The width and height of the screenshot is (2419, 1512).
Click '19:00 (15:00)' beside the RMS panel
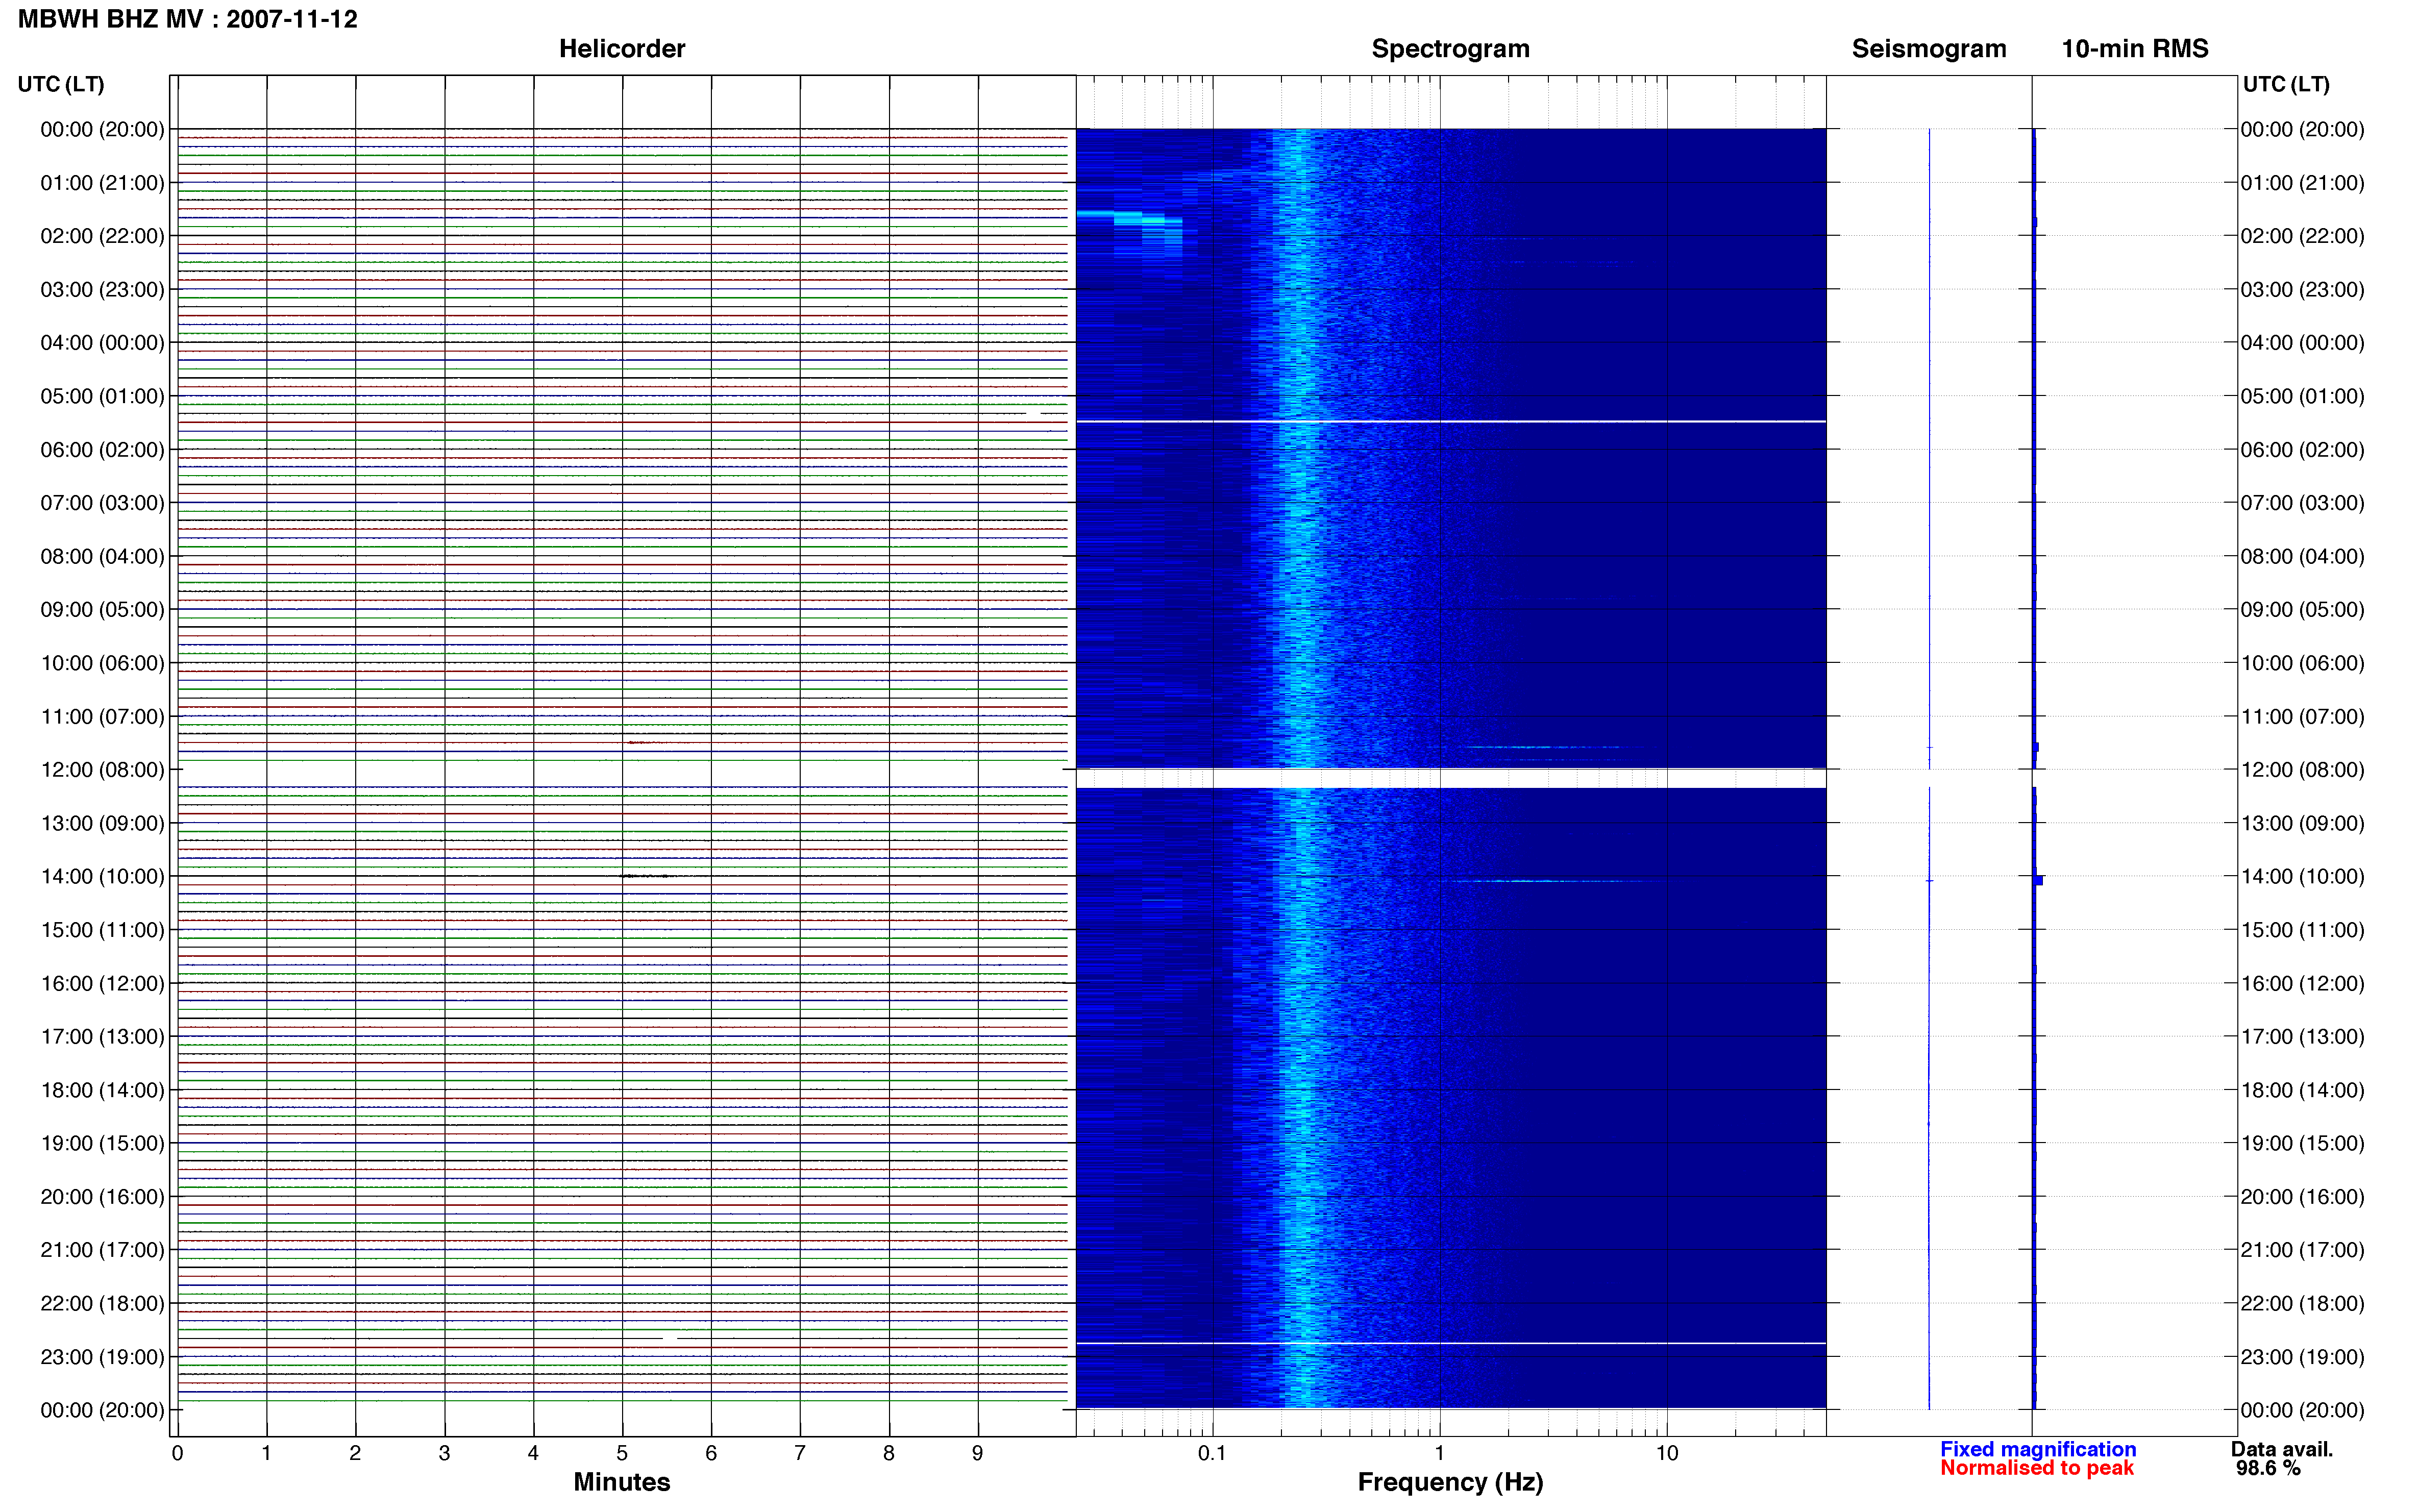[2302, 1144]
